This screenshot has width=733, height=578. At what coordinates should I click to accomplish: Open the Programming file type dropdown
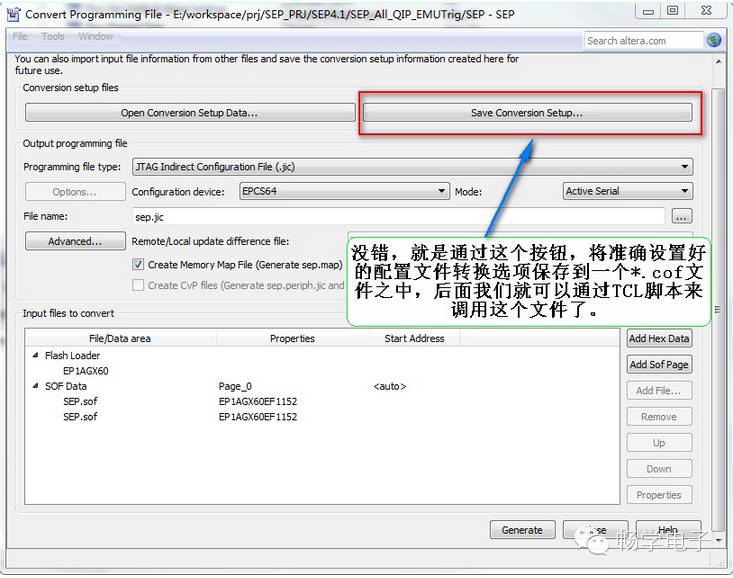point(412,167)
